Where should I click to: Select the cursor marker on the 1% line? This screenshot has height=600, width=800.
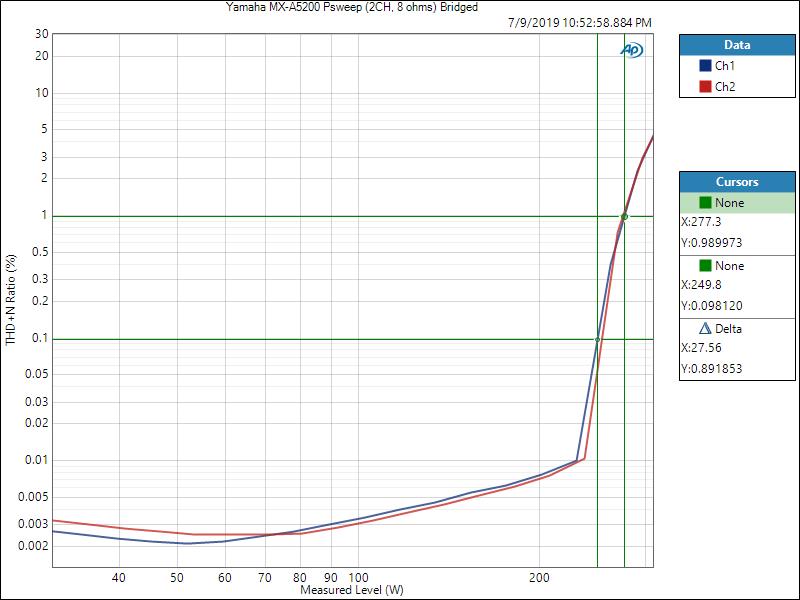pyautogui.click(x=624, y=216)
